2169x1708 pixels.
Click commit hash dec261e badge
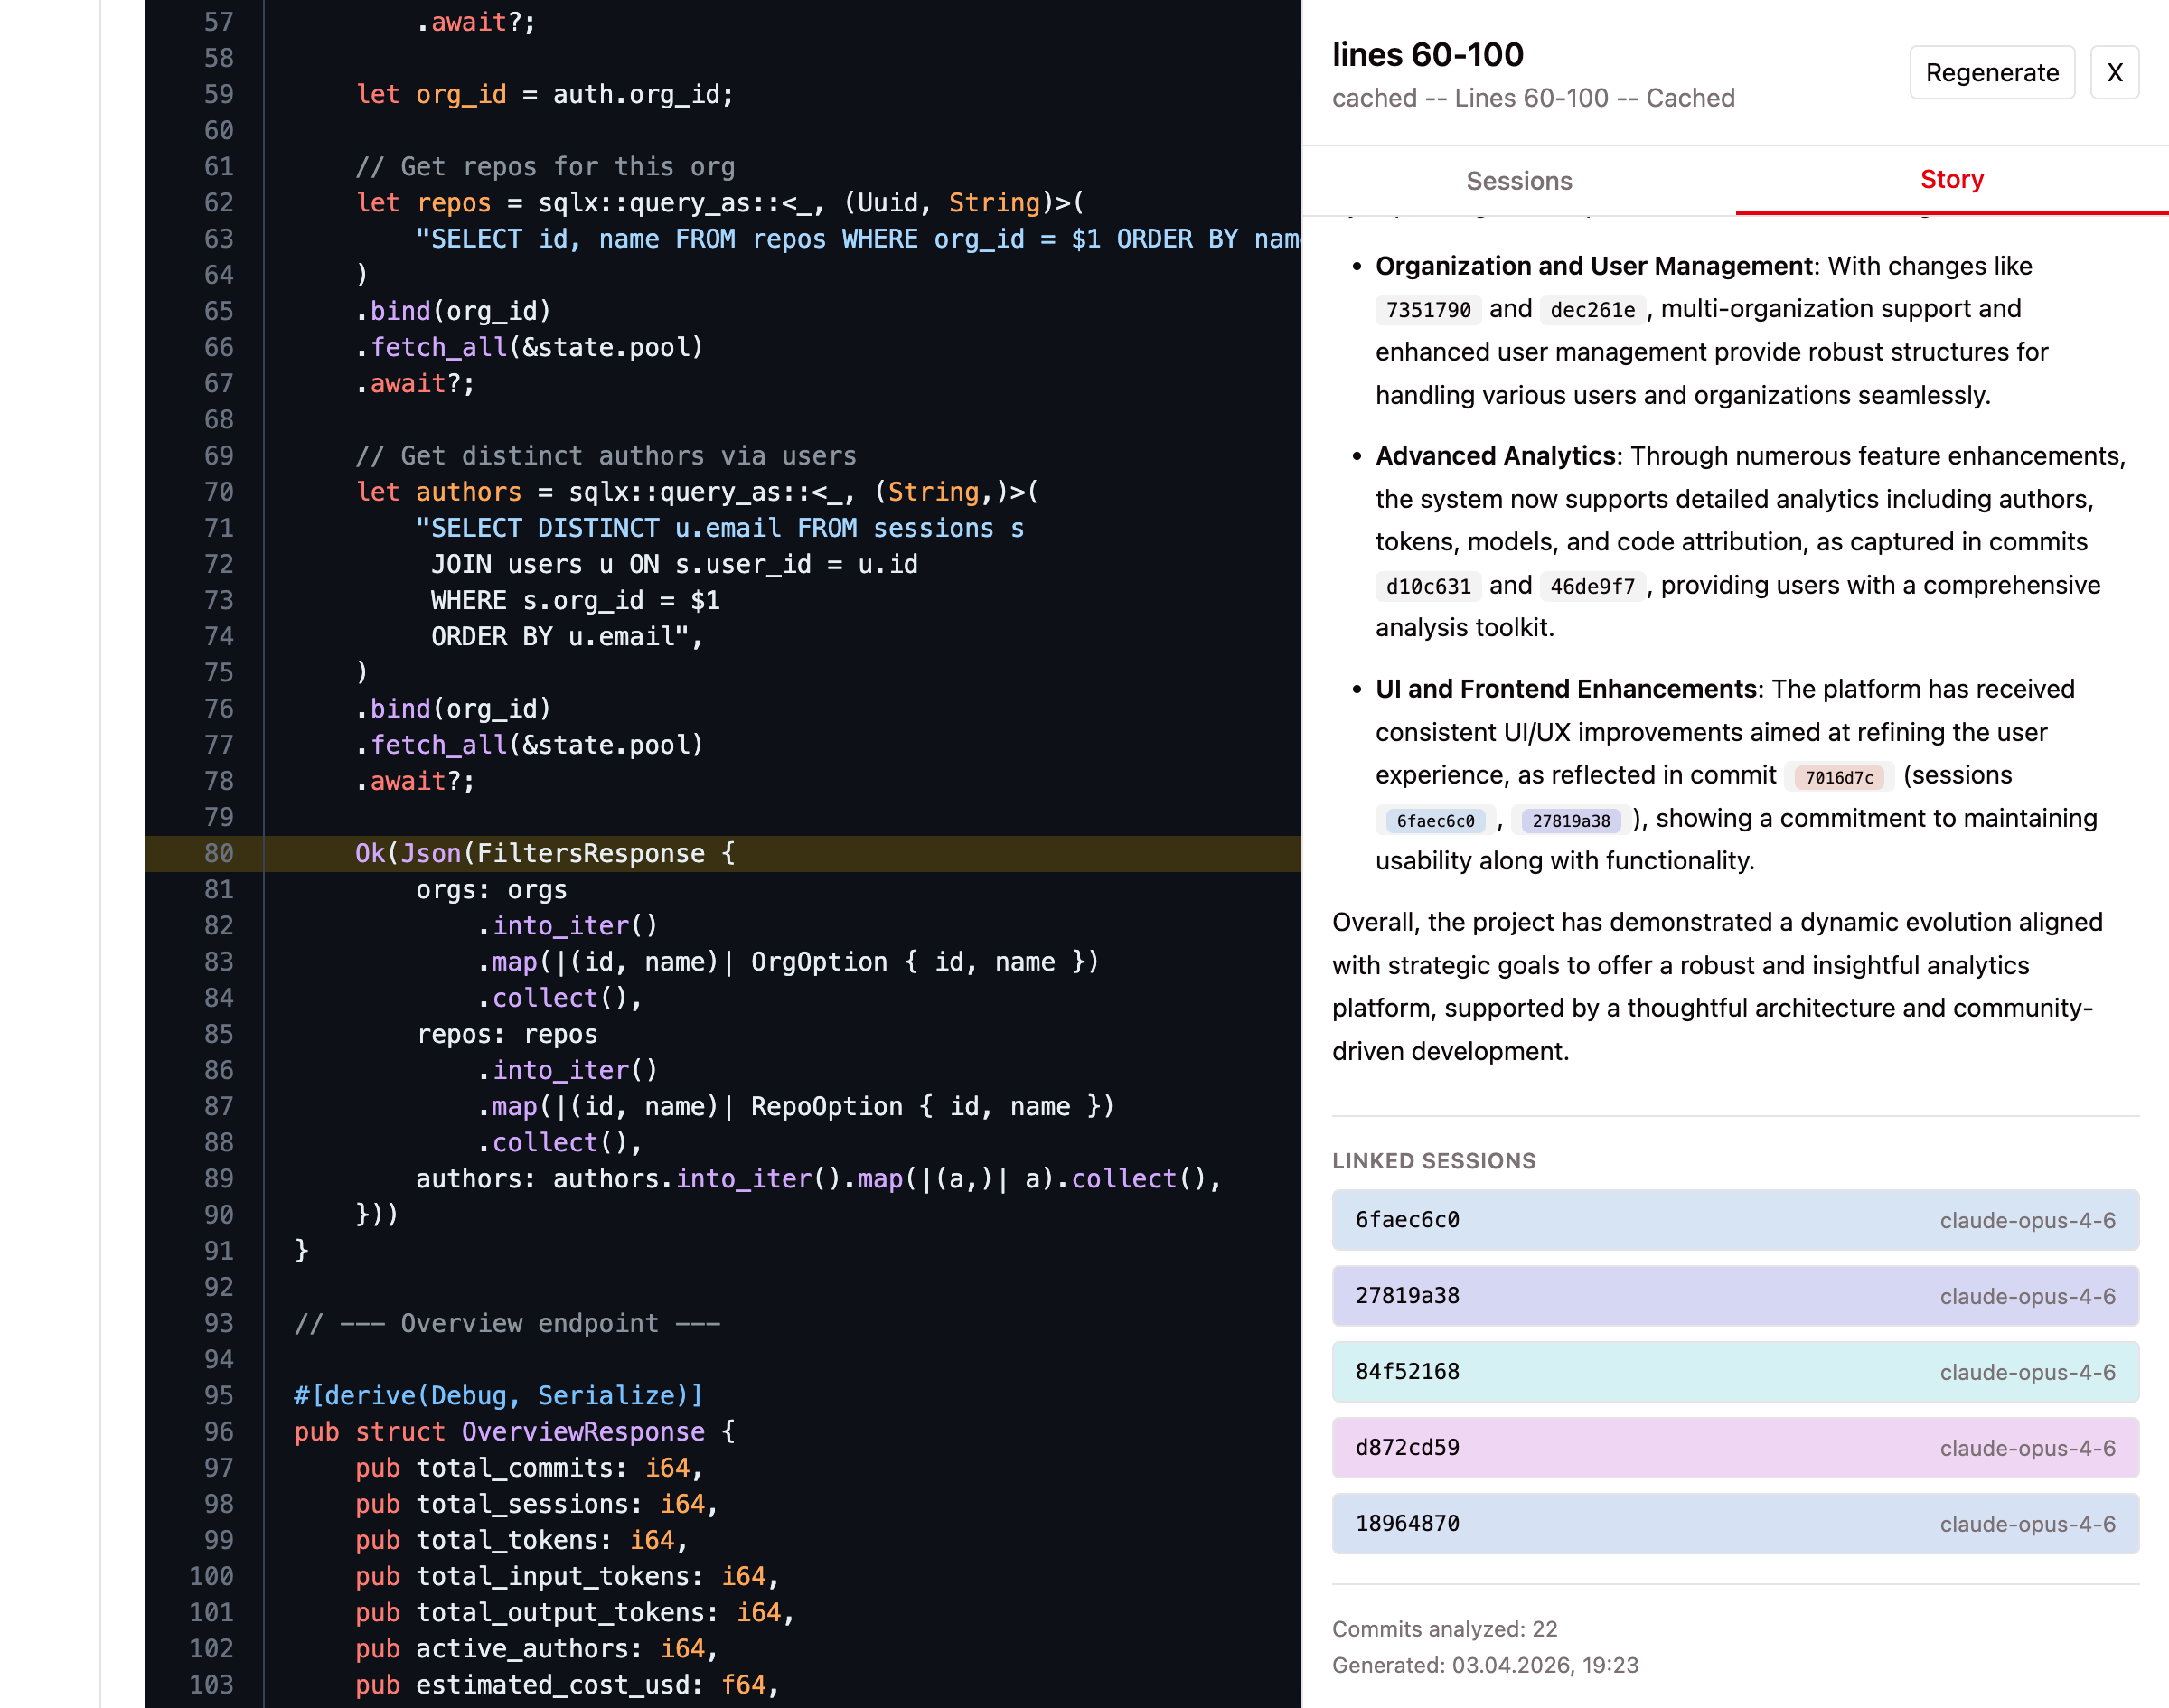[x=1592, y=310]
